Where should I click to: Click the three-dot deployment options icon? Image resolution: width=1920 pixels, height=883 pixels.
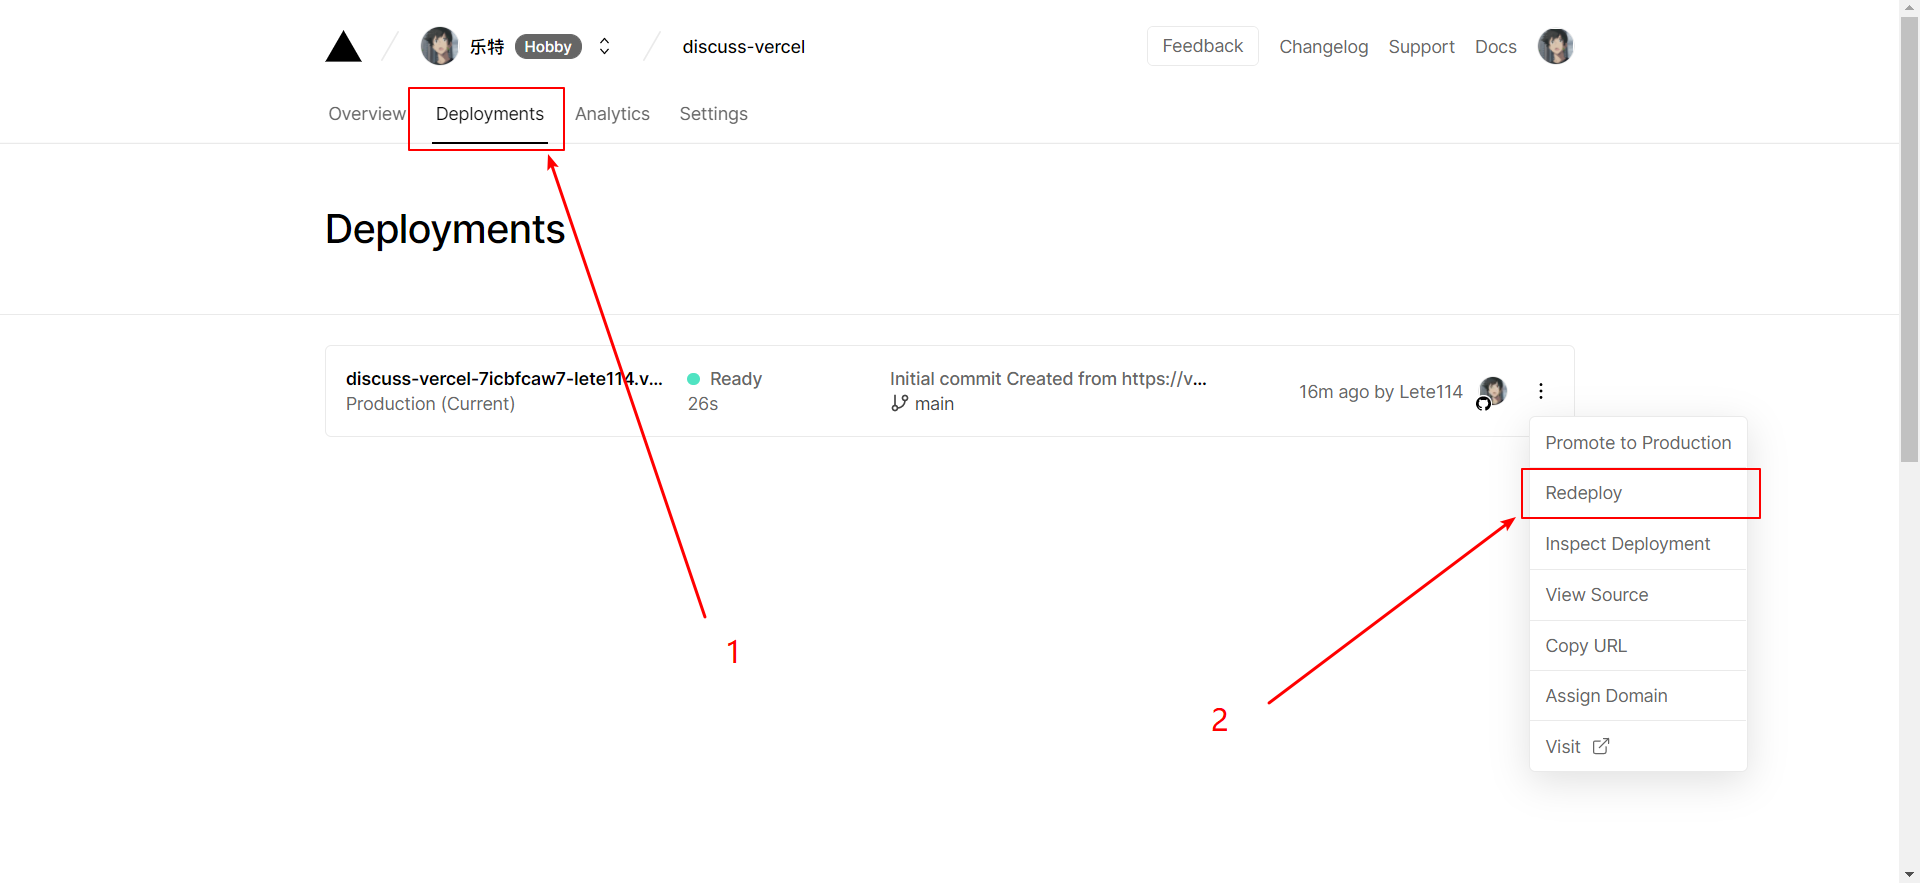tap(1541, 391)
